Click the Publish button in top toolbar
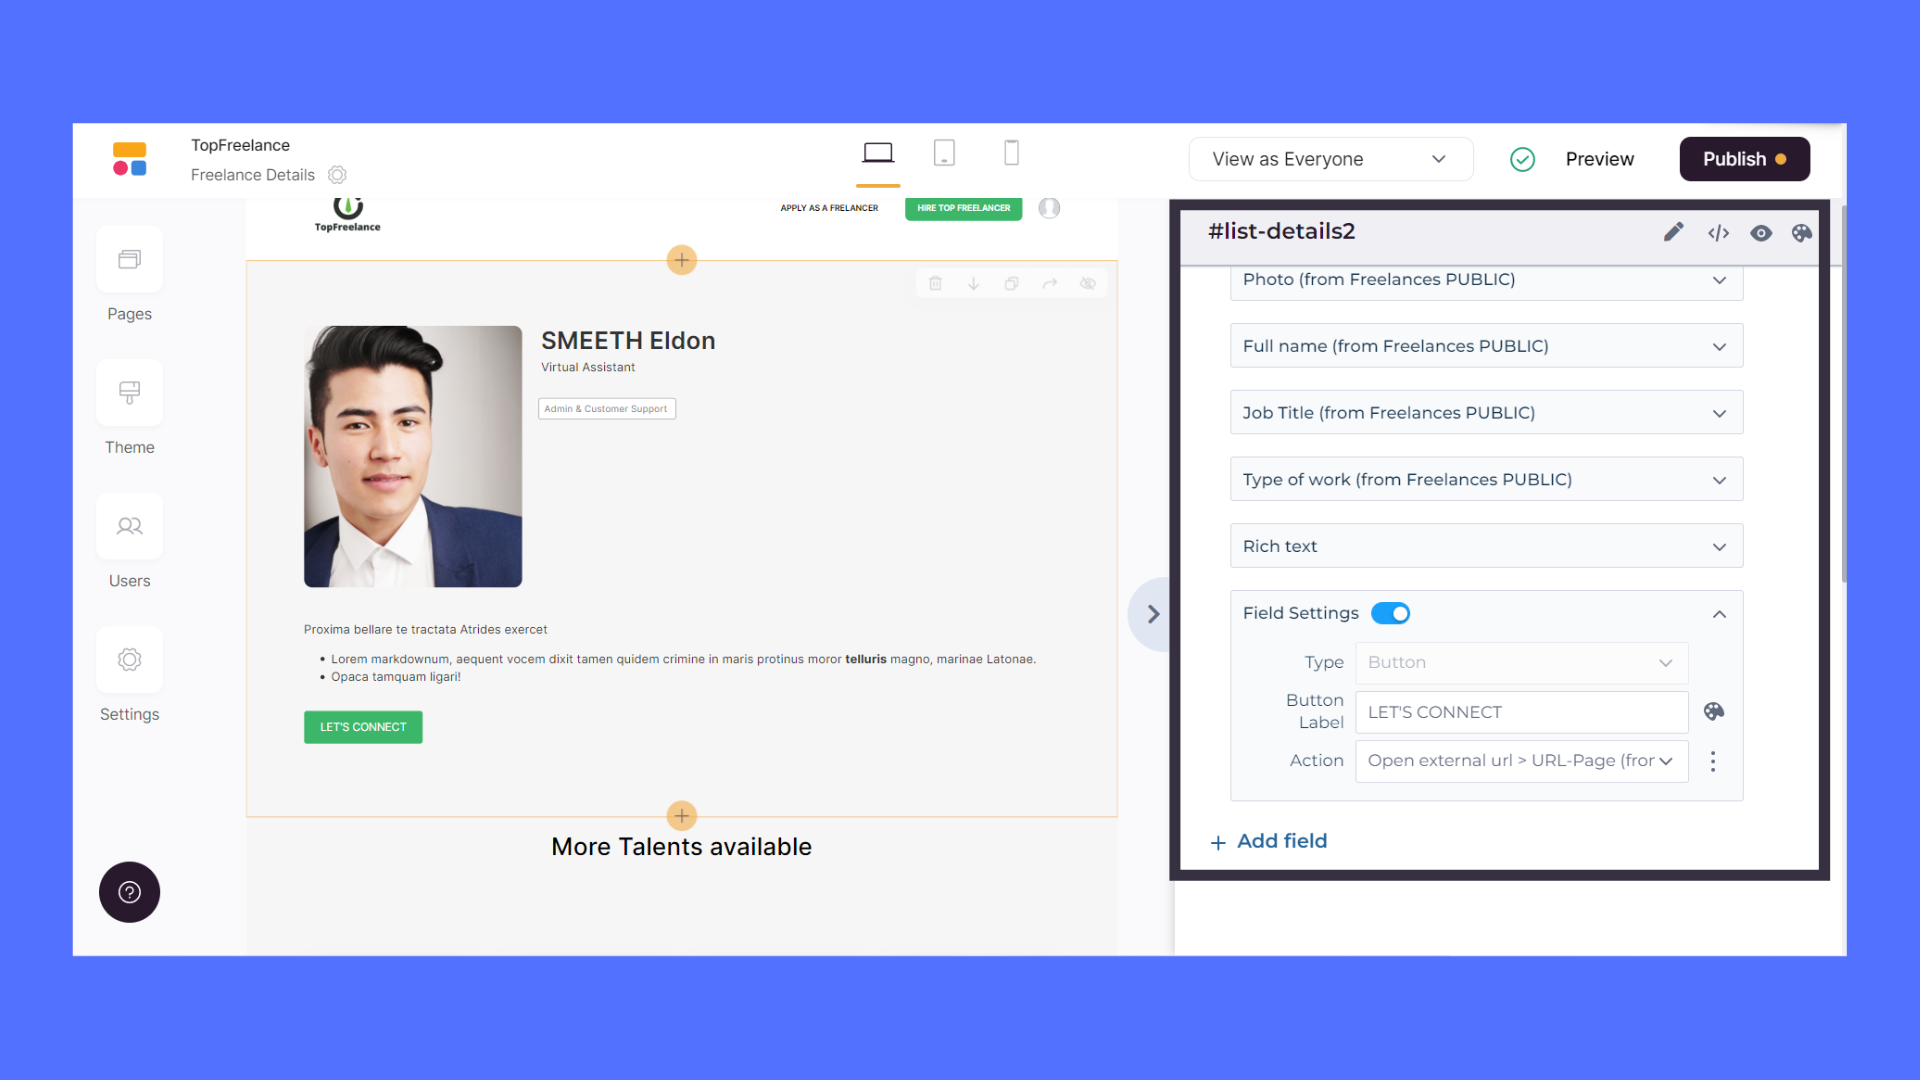 pos(1743,158)
